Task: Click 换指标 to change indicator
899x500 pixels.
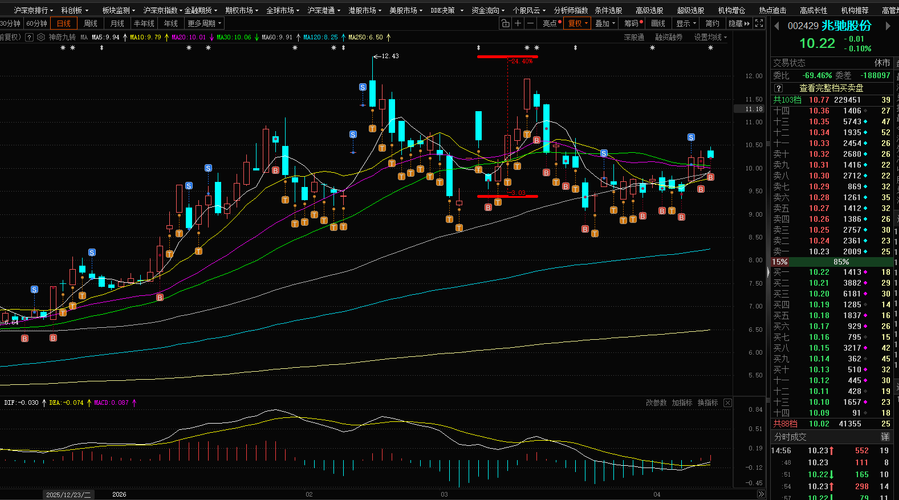Action: point(708,402)
